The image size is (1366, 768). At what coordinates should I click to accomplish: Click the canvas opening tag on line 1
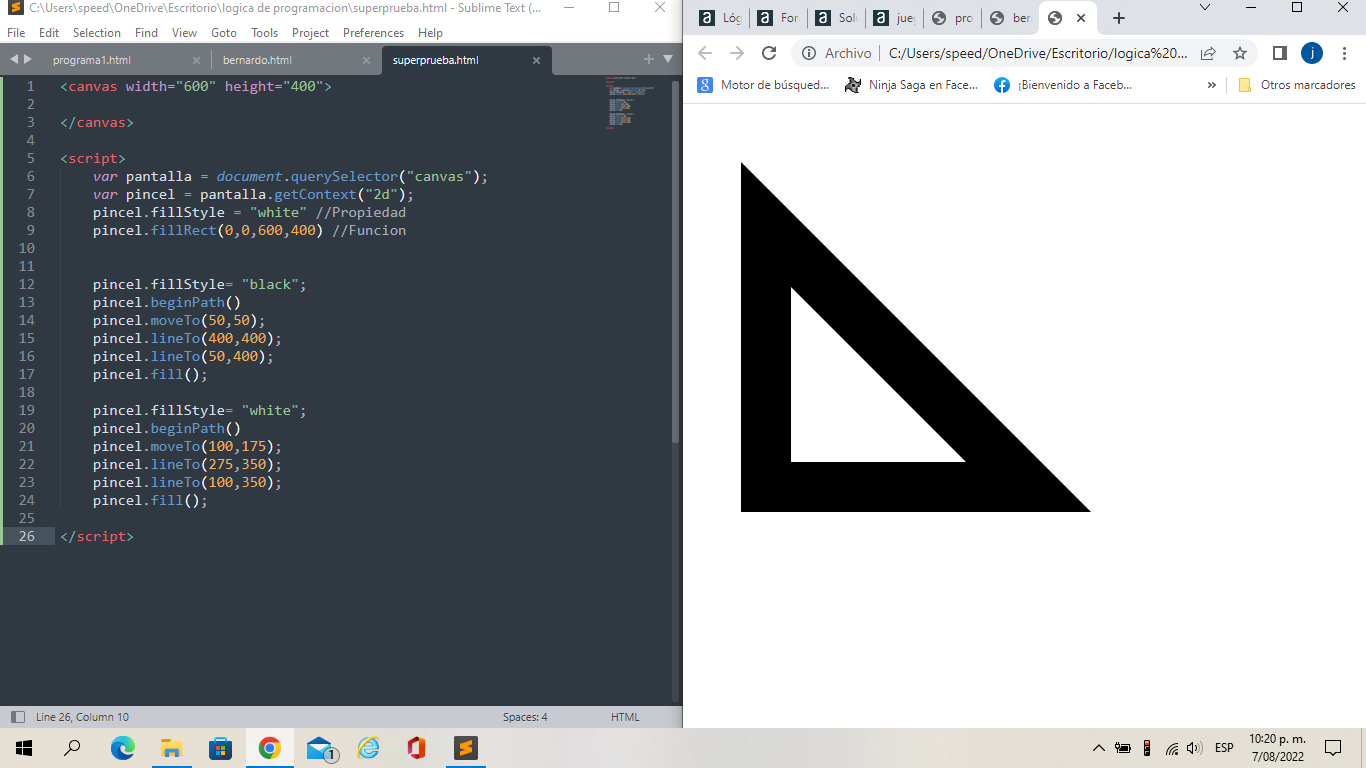click(196, 86)
